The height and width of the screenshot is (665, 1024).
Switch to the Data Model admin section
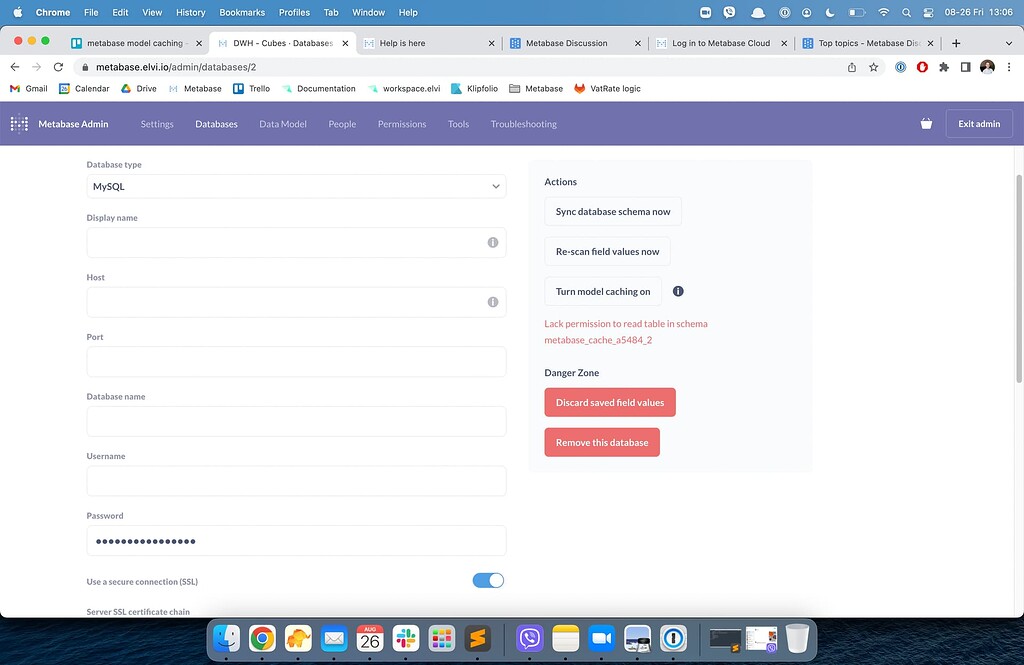285,123
